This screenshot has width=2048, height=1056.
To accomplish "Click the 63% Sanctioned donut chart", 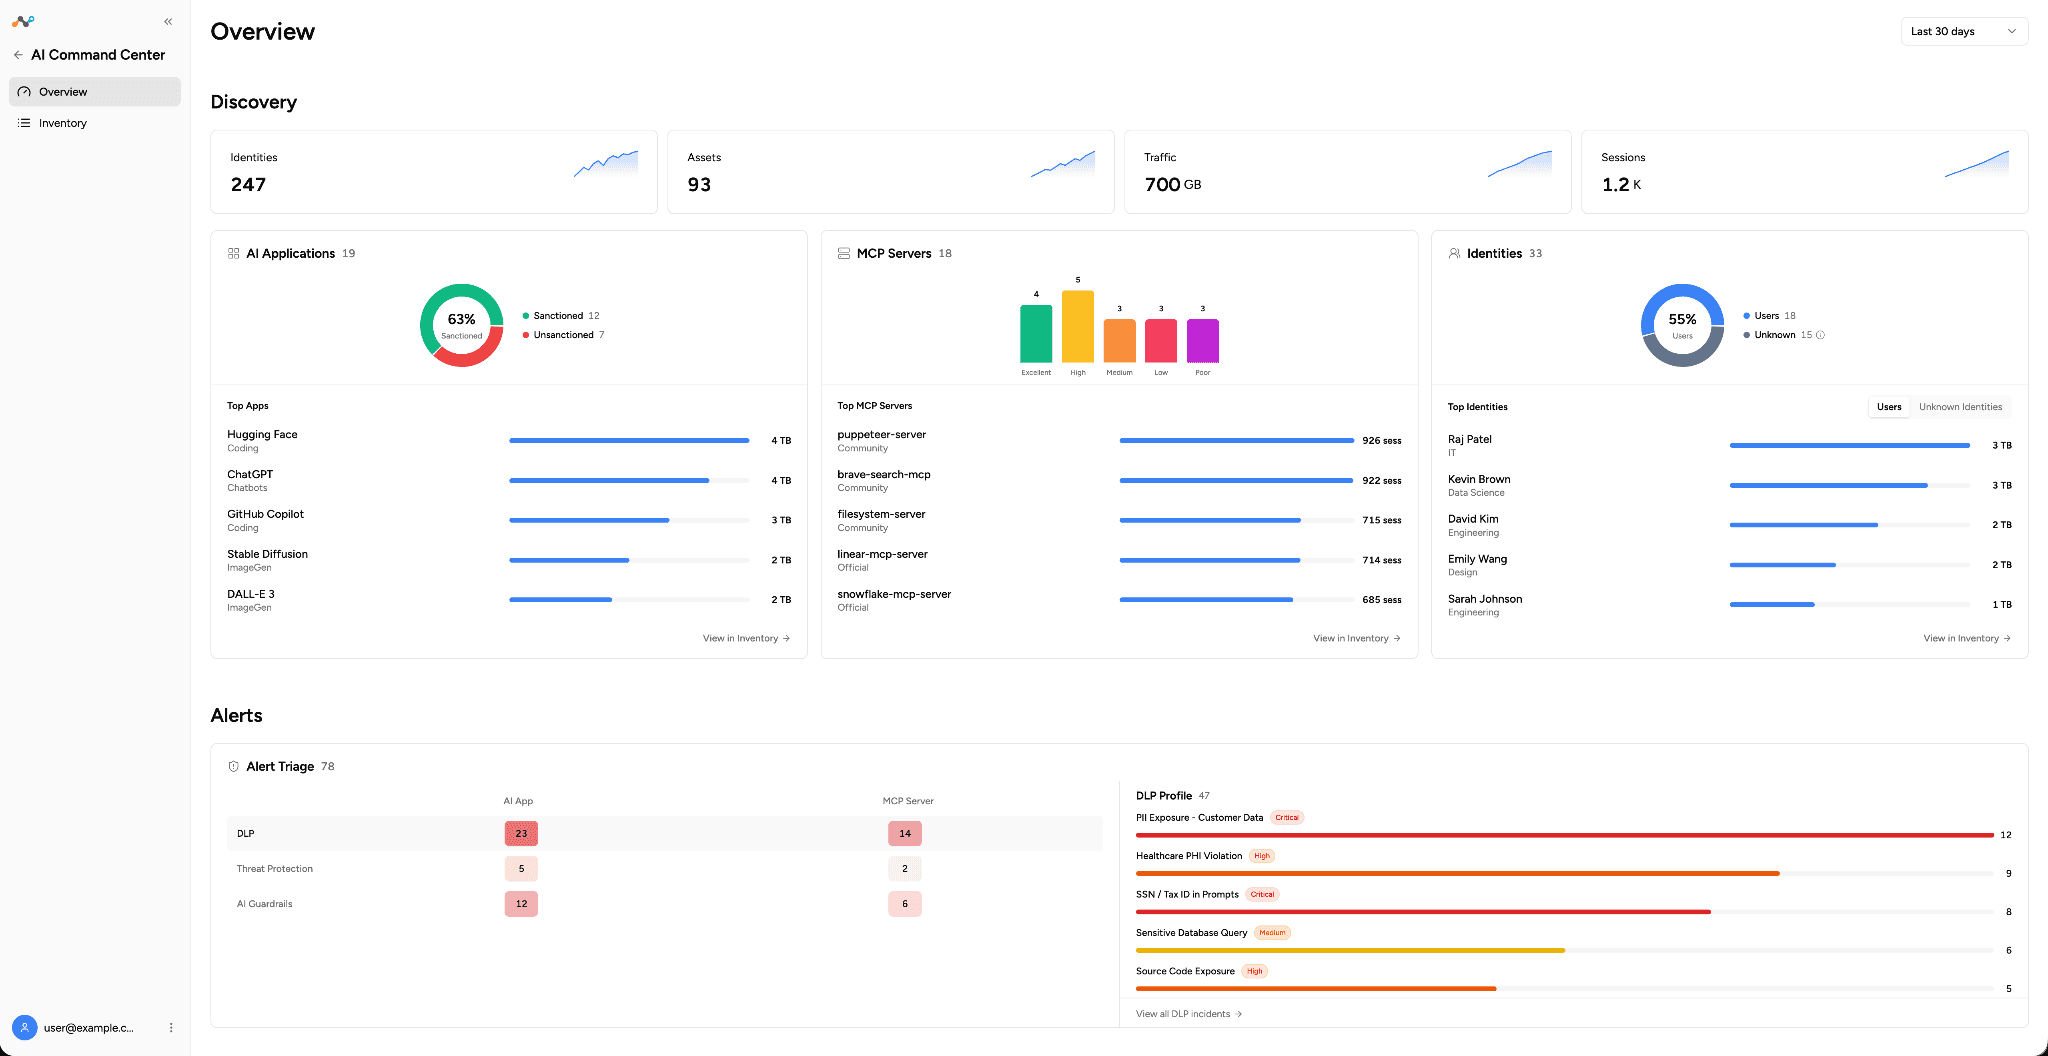I will coord(461,325).
